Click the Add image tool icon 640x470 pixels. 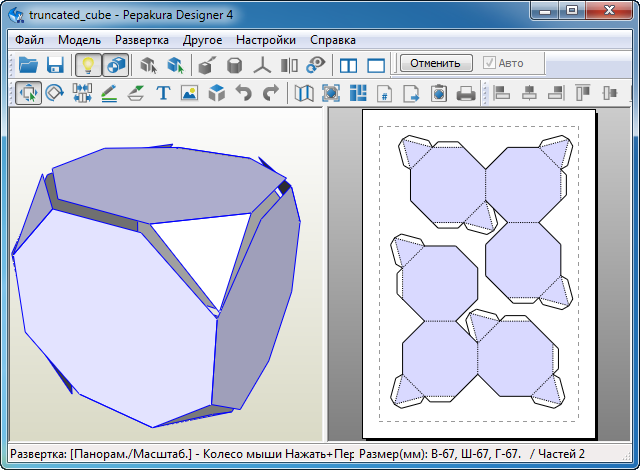[189, 94]
